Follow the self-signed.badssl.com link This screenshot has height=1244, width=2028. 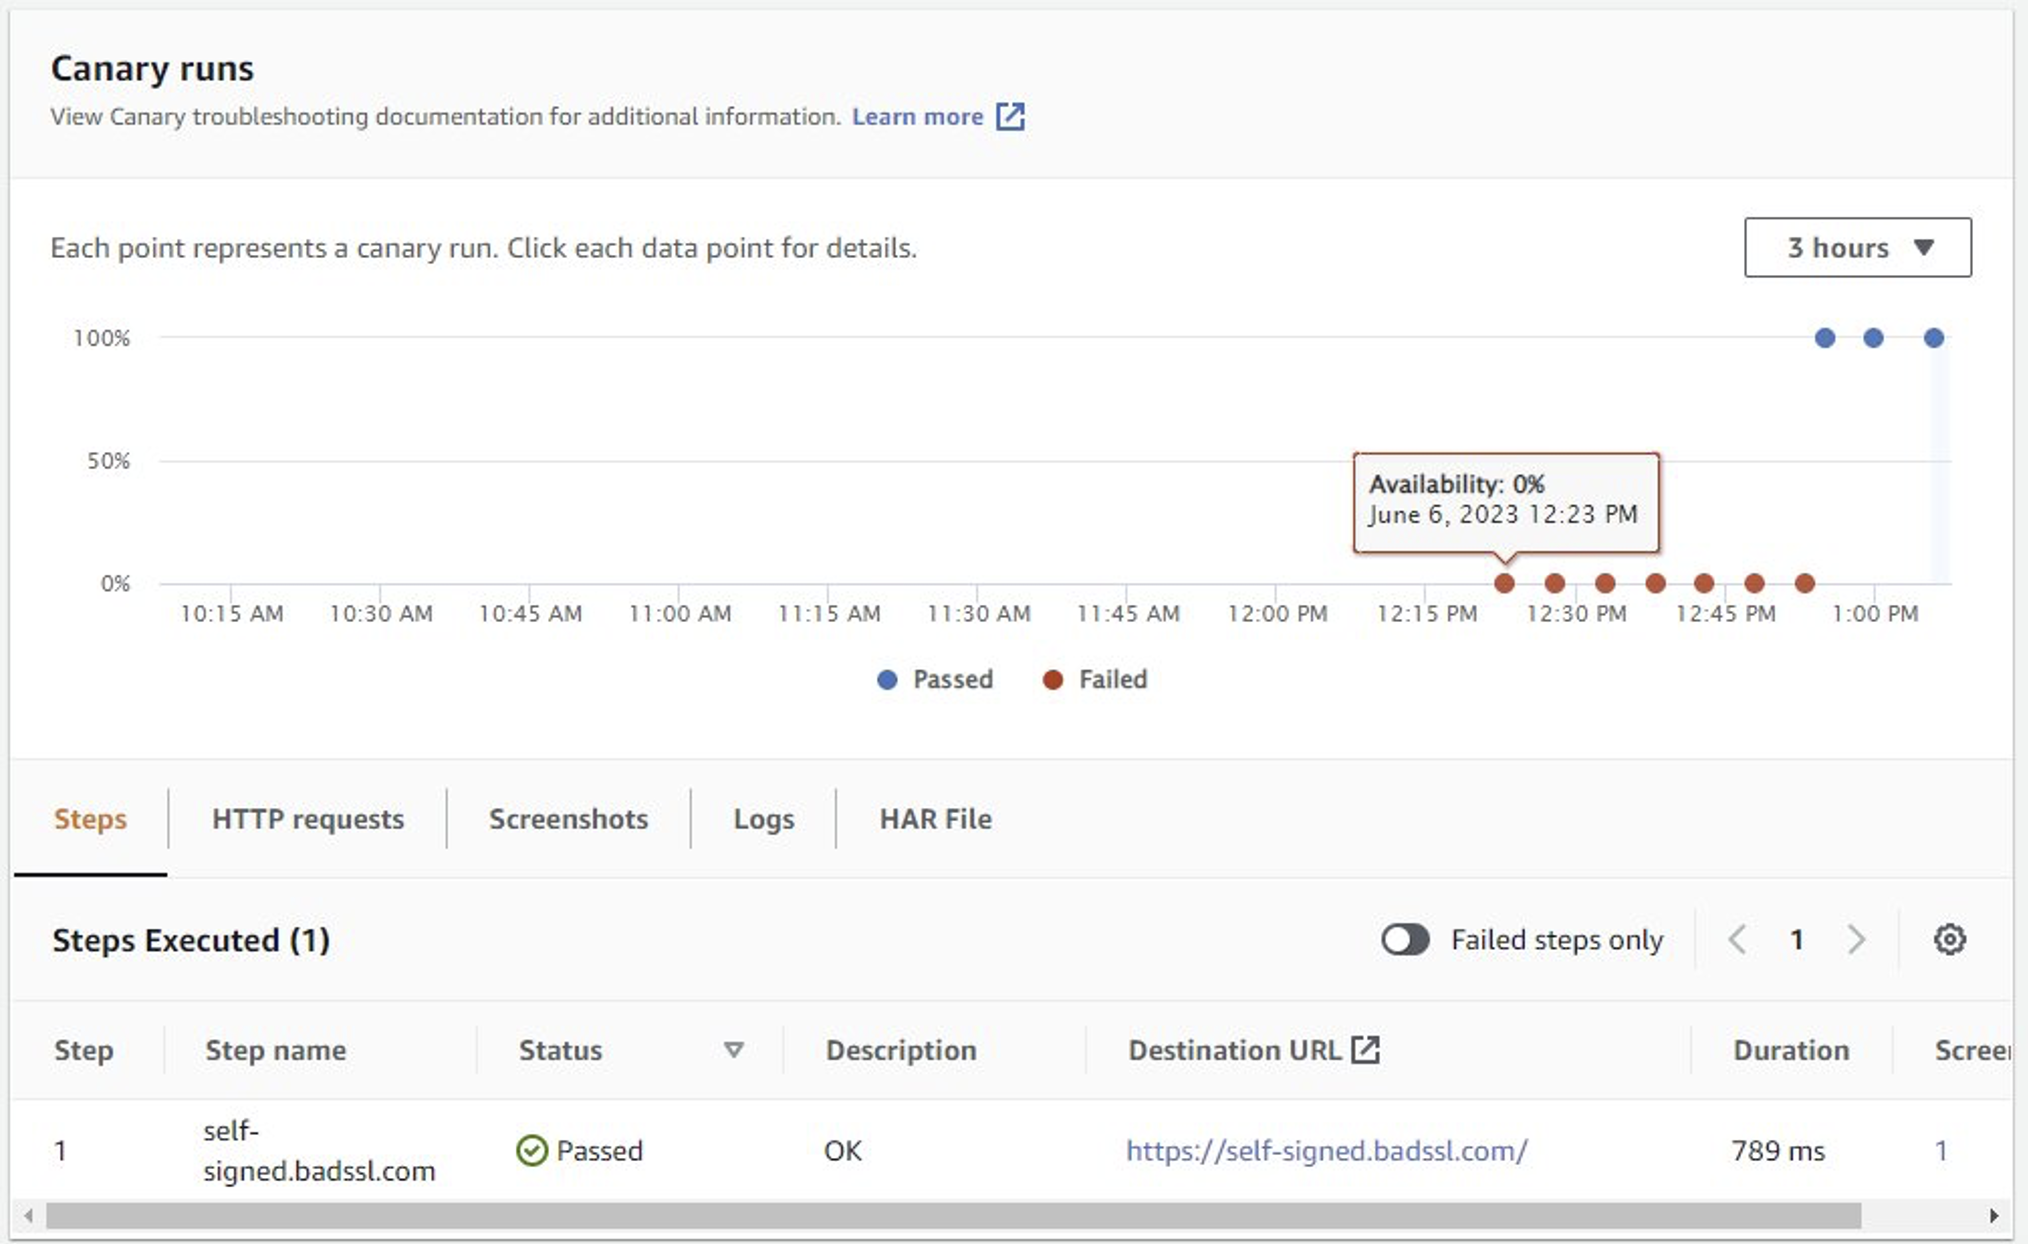(x=1325, y=1150)
